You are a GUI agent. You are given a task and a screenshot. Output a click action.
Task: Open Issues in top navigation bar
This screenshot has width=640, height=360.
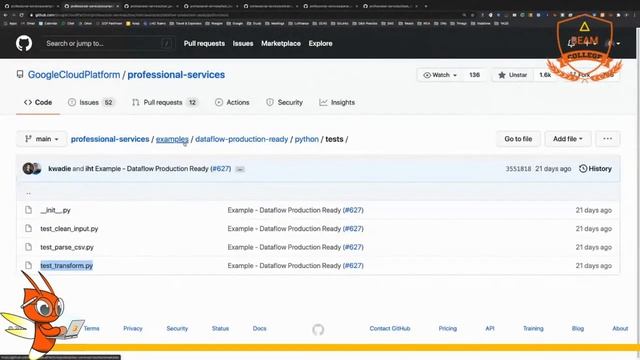point(243,43)
